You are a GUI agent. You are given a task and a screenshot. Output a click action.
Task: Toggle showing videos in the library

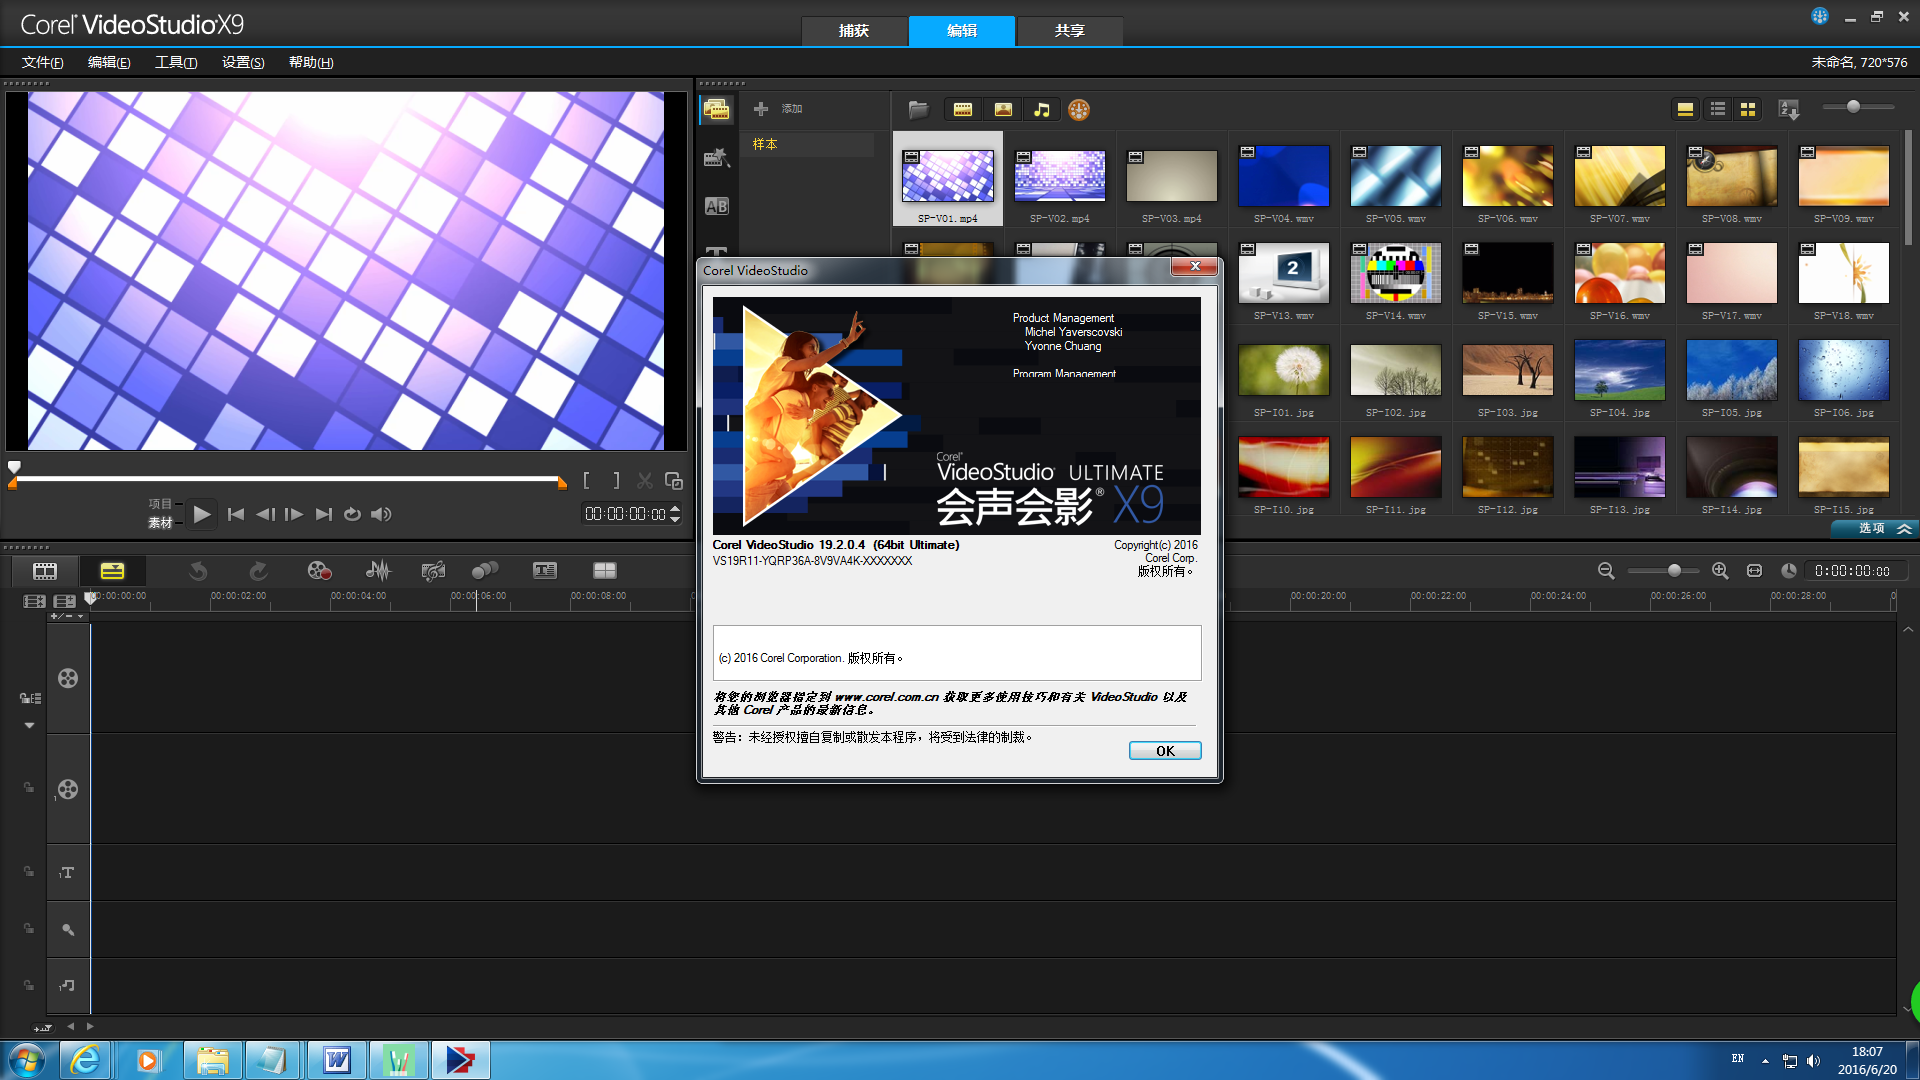click(963, 109)
